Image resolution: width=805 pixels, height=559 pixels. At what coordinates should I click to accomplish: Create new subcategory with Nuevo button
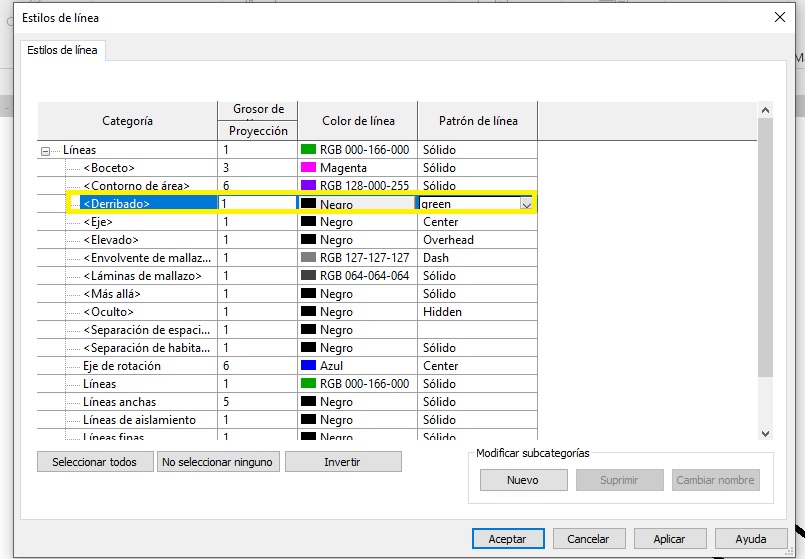coord(522,480)
